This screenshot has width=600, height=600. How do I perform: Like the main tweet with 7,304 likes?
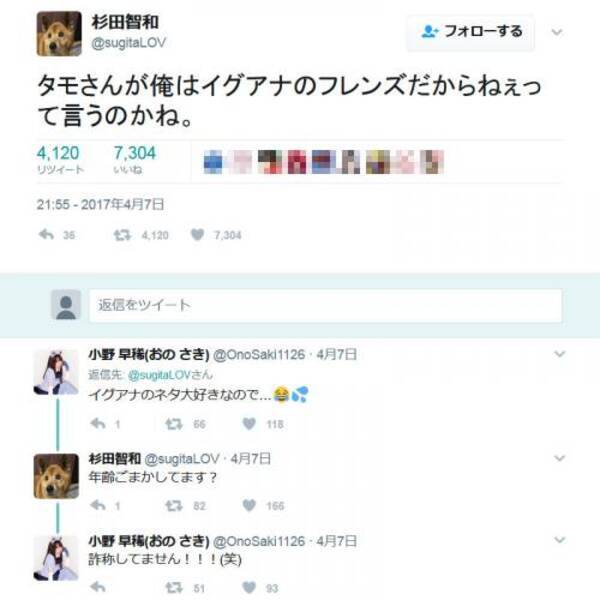pyautogui.click(x=197, y=235)
